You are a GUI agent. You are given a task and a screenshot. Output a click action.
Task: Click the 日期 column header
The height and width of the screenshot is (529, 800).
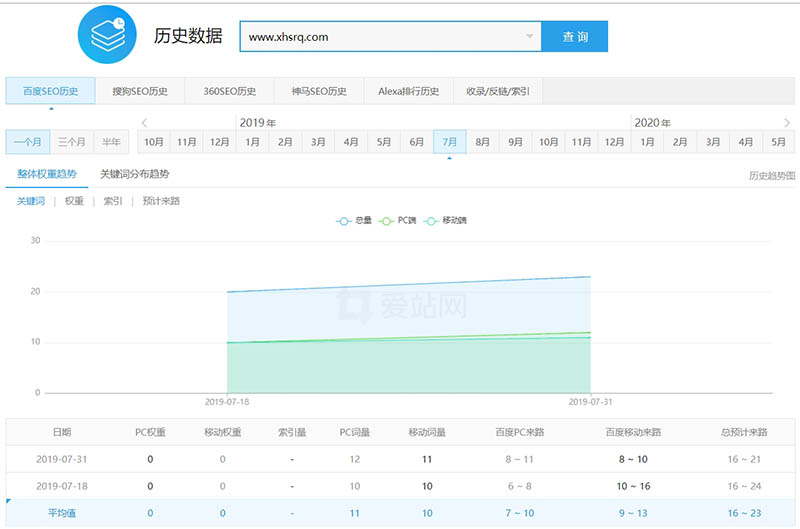click(62, 432)
